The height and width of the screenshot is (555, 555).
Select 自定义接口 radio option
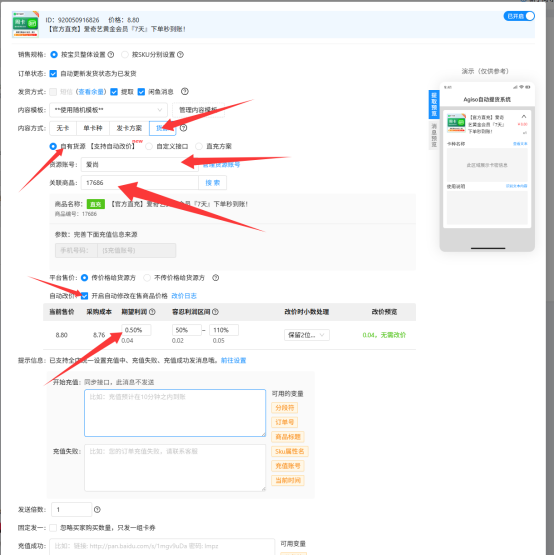pos(149,146)
